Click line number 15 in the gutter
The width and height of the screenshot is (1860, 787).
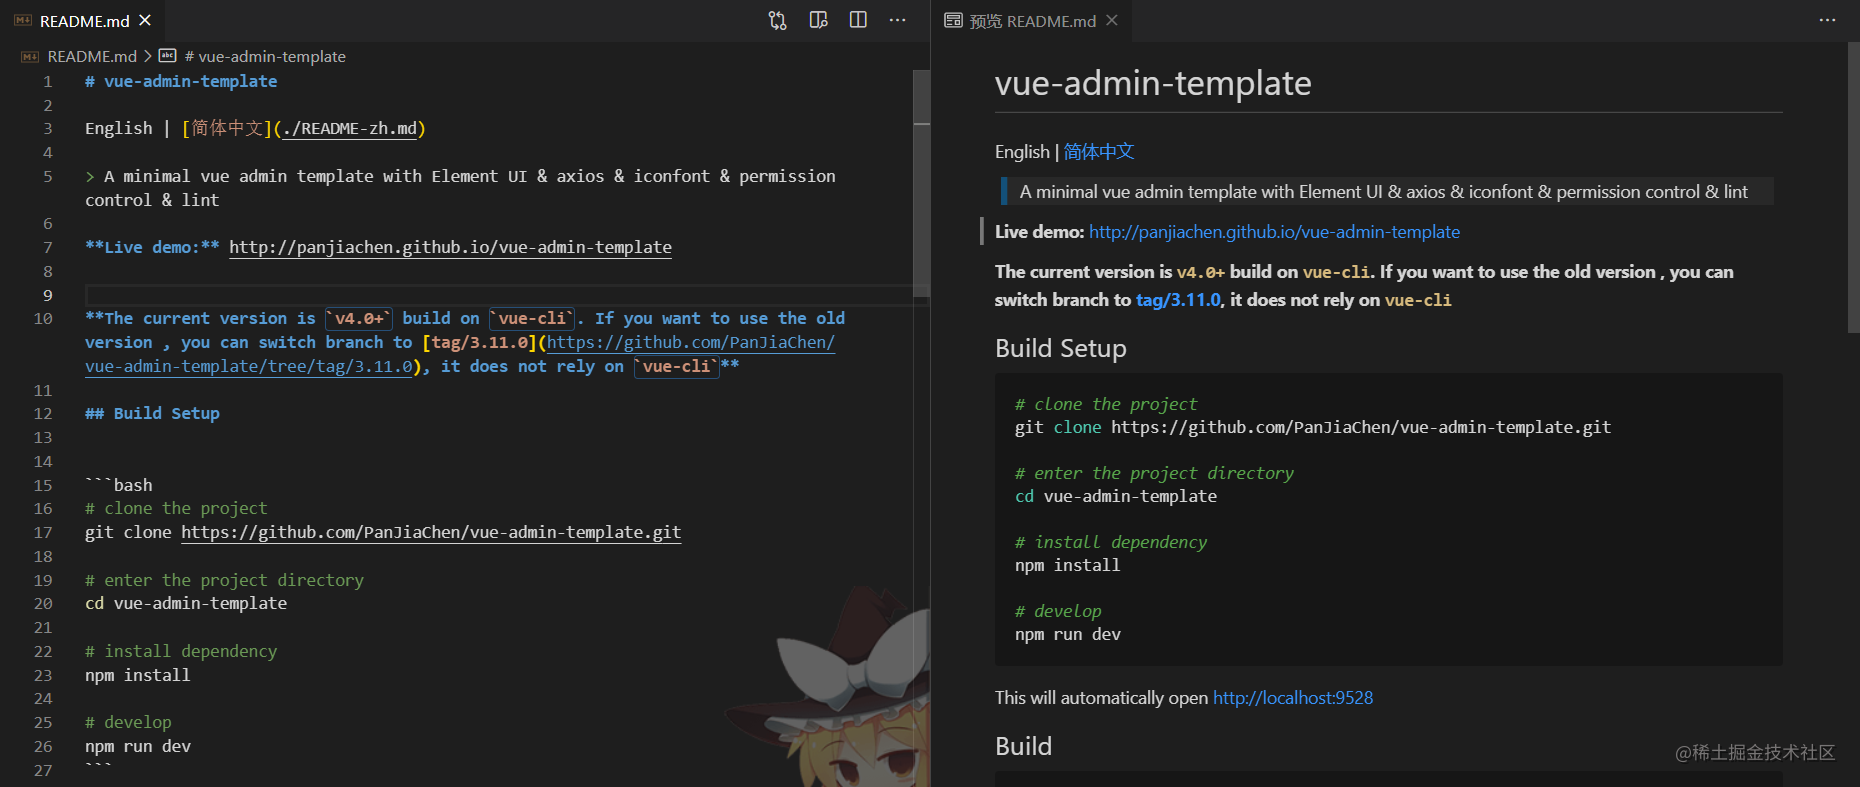[43, 485]
